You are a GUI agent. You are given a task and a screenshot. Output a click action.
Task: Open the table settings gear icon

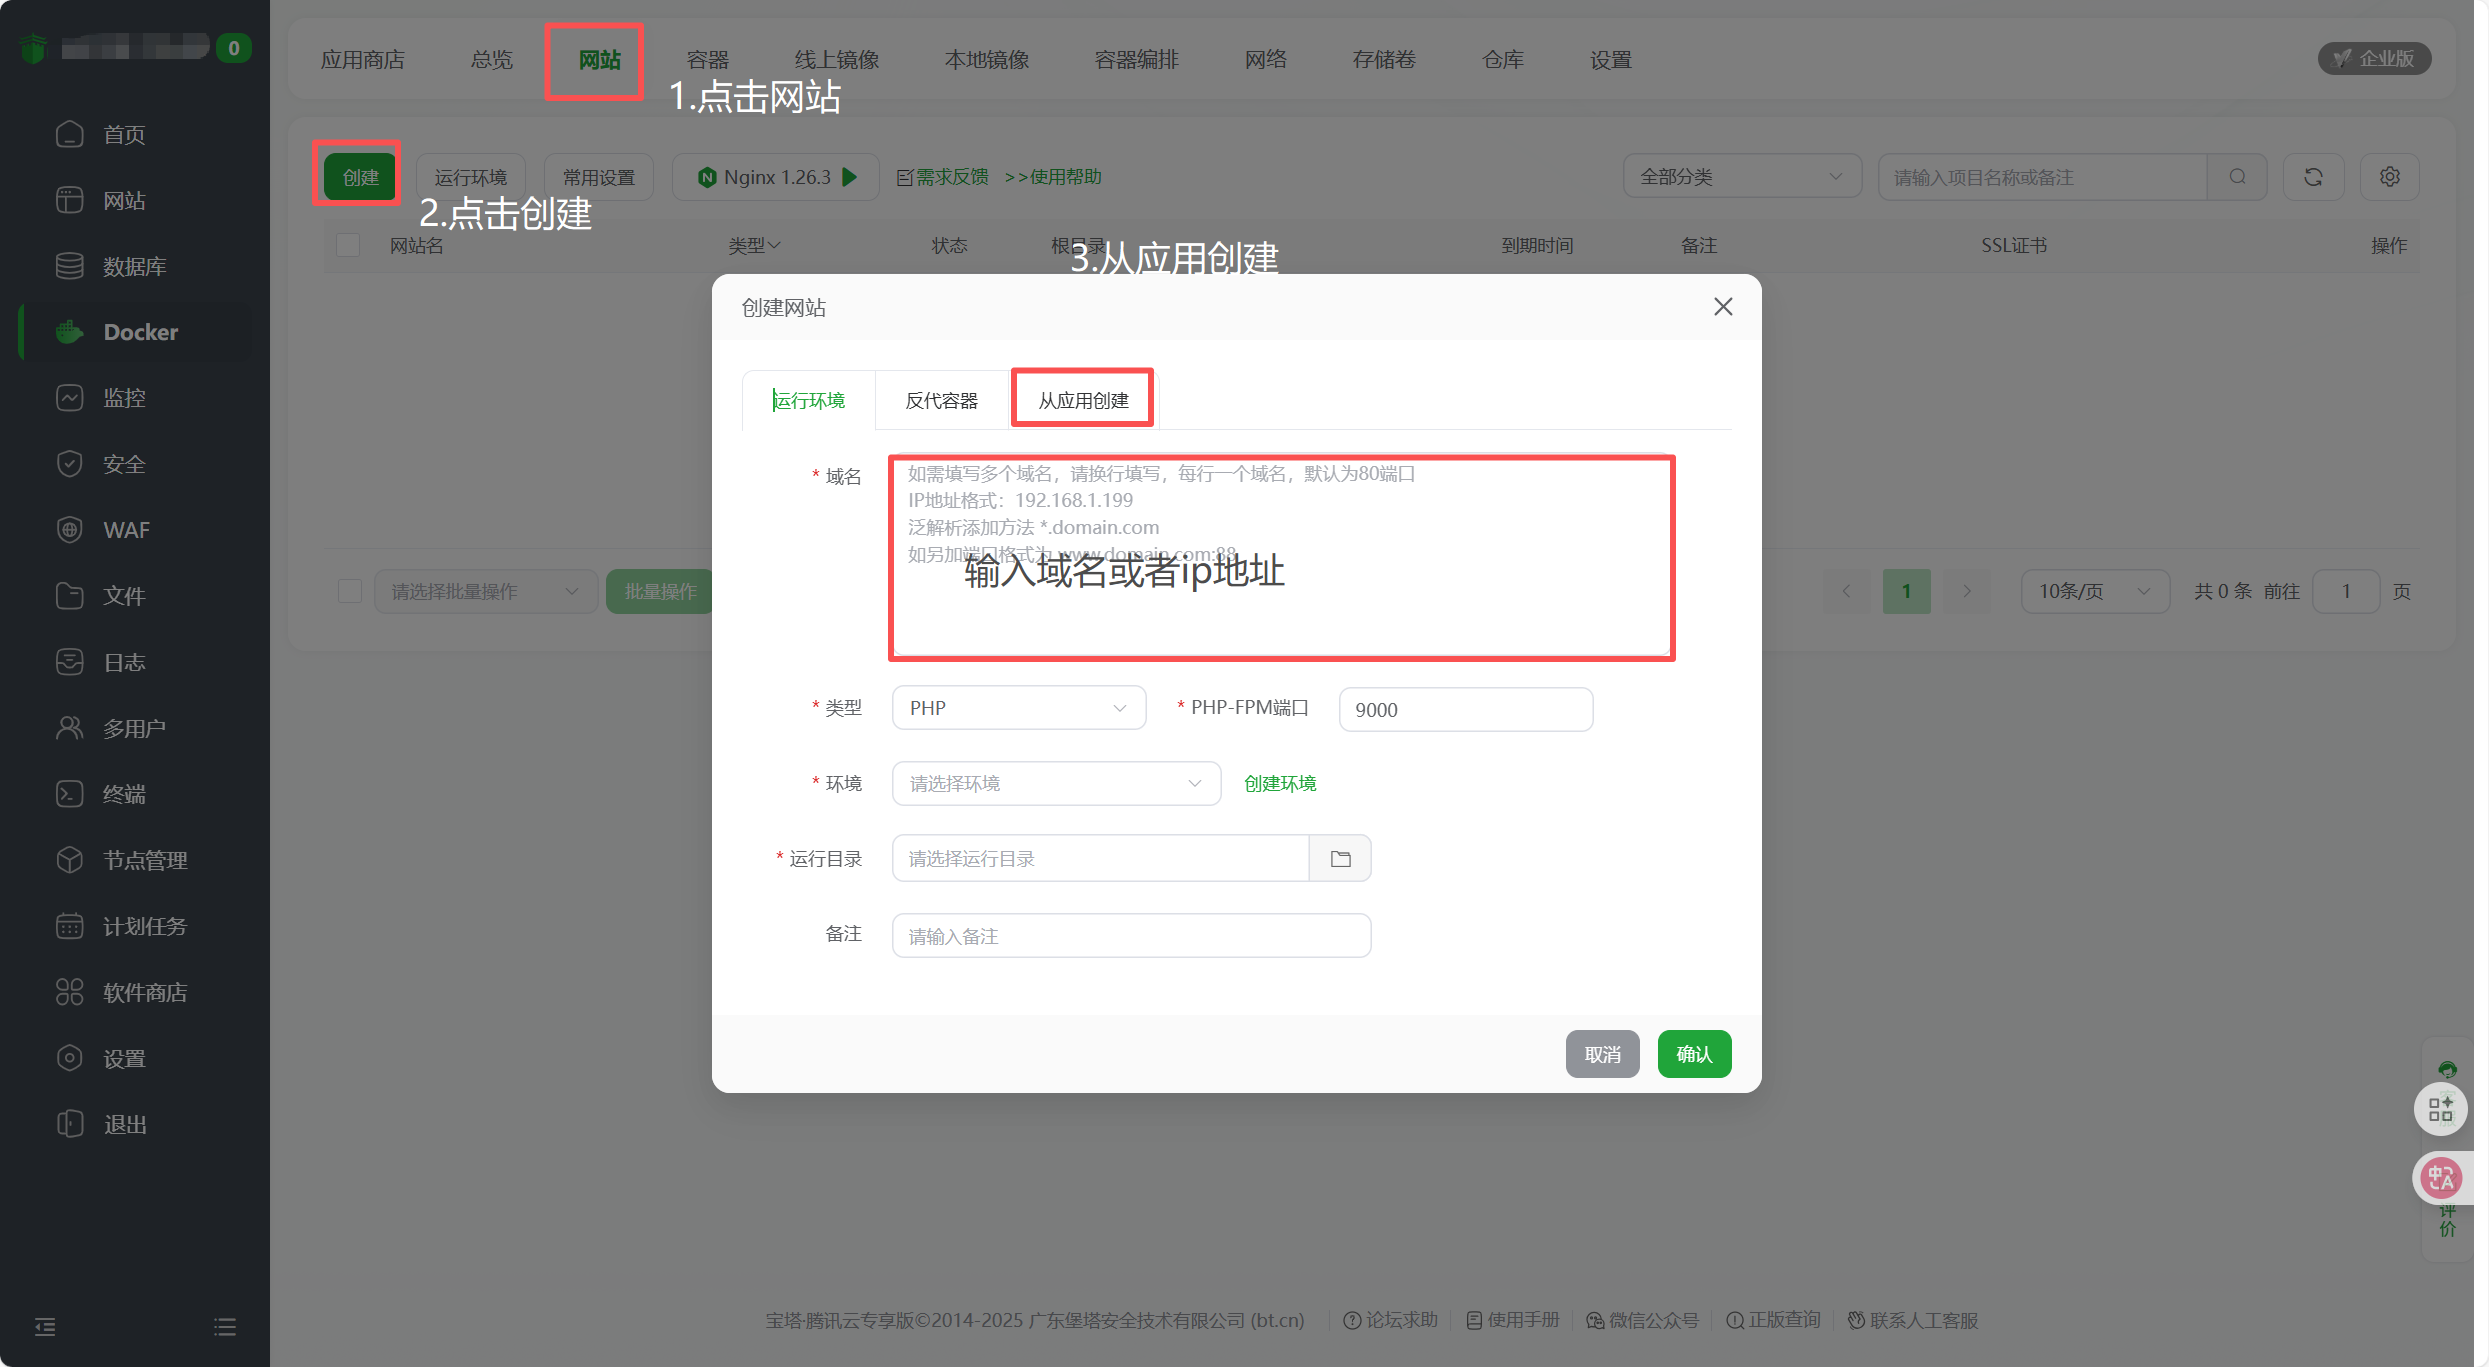(2389, 177)
